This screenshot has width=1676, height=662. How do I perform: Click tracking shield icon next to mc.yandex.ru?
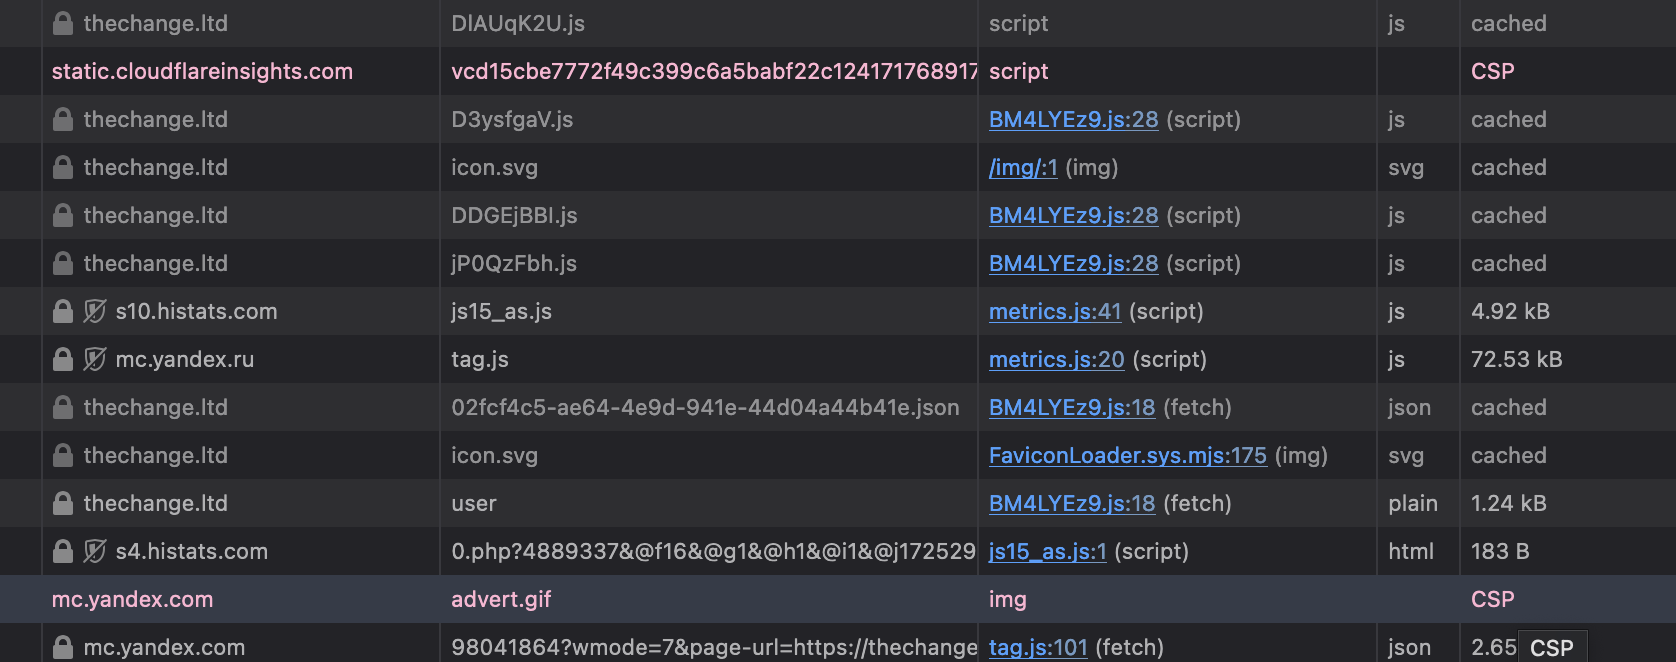pos(95,360)
